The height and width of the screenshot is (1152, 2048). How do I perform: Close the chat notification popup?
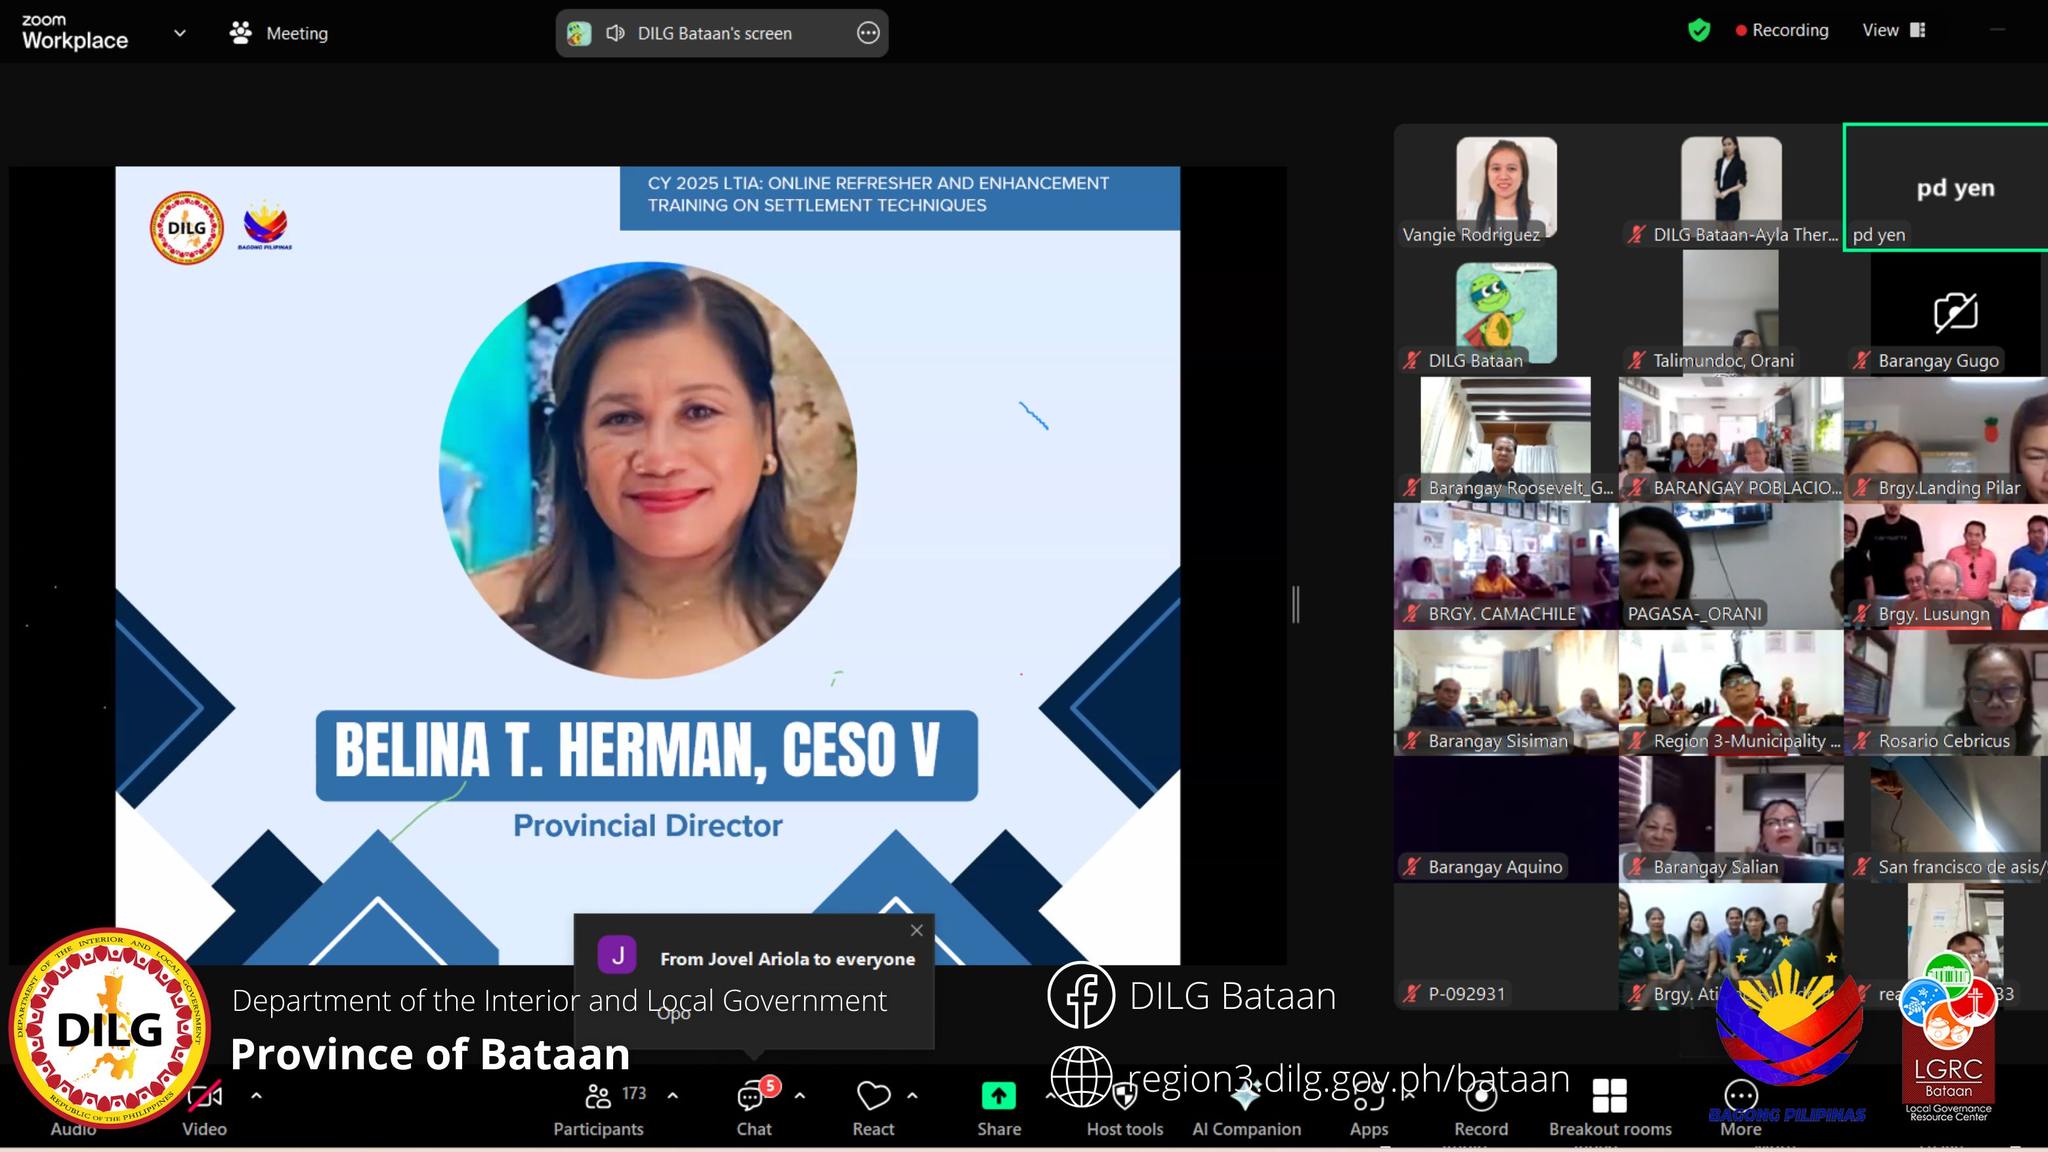pyautogui.click(x=917, y=930)
